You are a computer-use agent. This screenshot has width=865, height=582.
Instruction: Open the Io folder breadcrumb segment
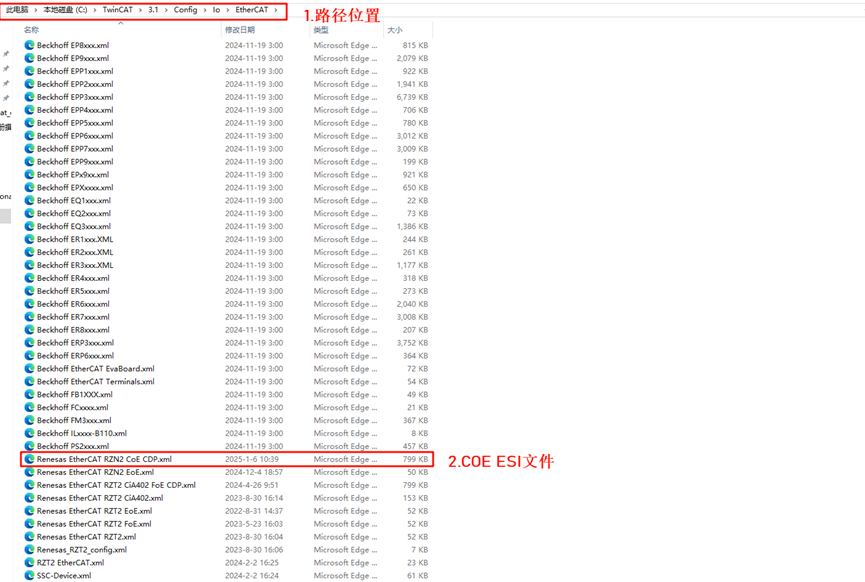click(216, 10)
